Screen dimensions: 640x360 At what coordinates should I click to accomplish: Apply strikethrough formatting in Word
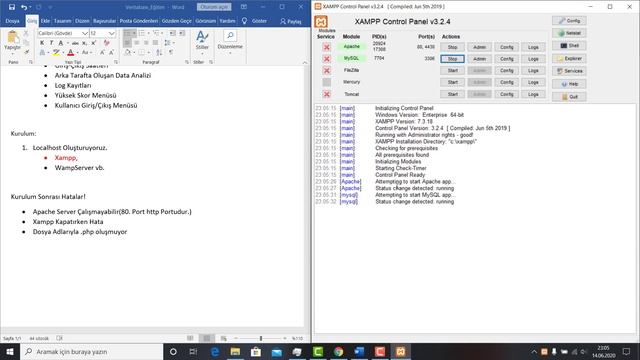(75, 43)
